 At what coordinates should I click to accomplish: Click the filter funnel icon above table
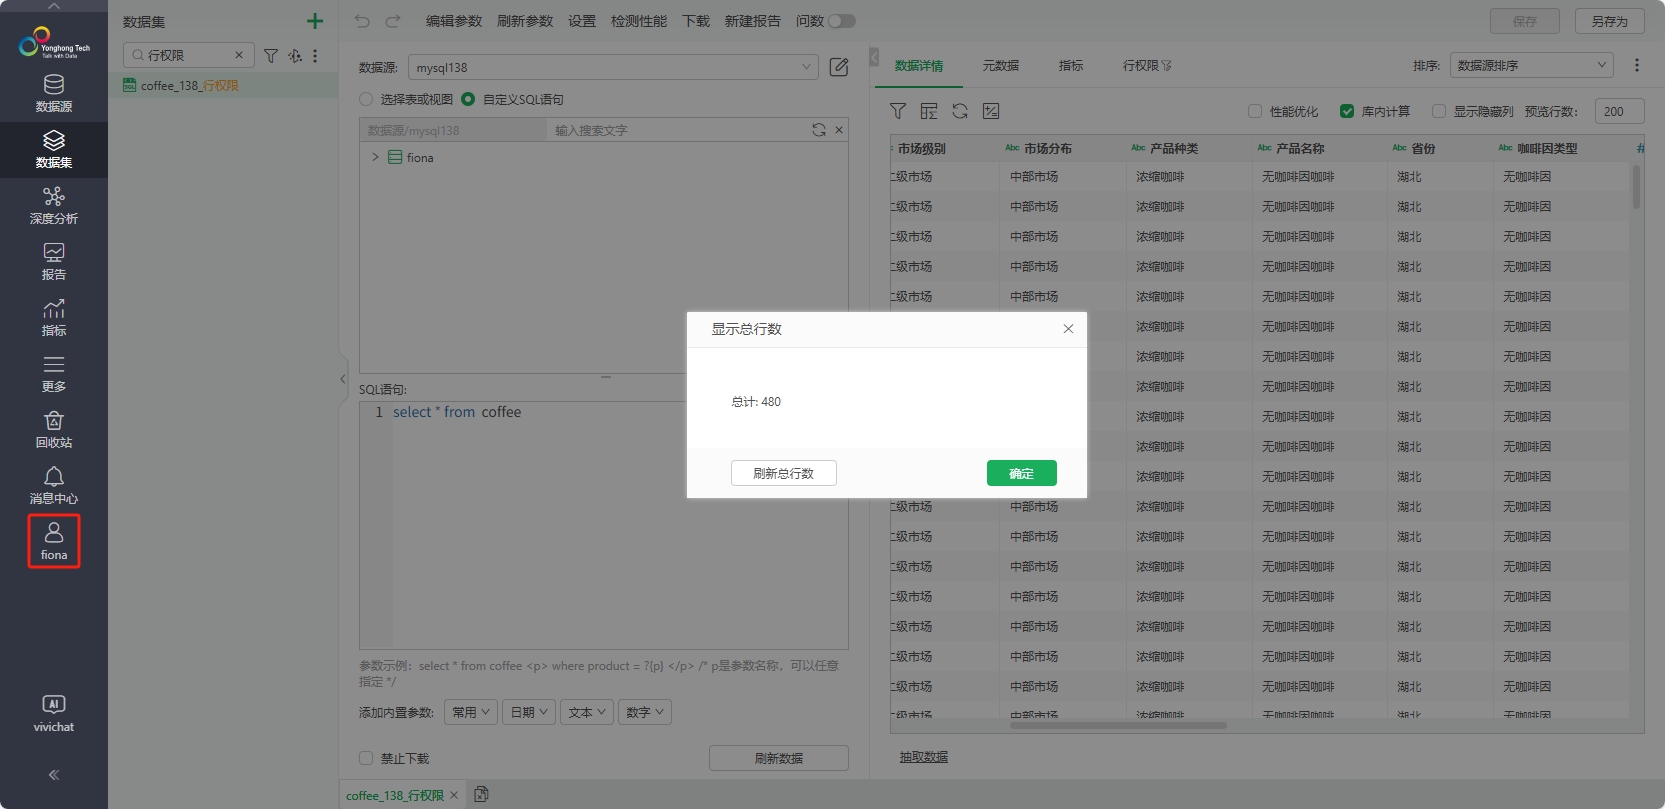(898, 111)
